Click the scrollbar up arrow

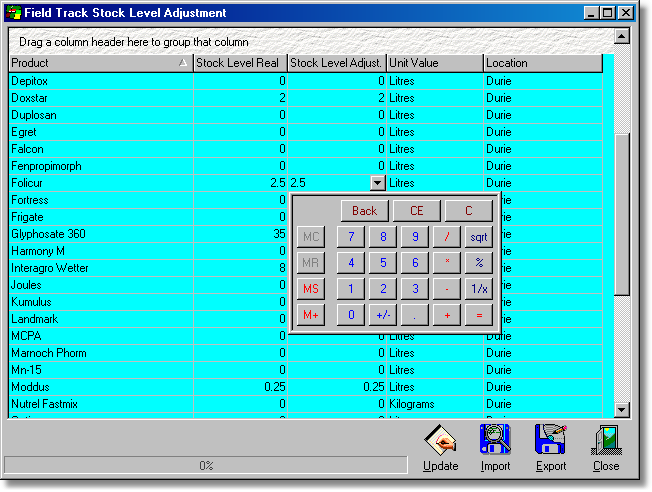point(622,37)
